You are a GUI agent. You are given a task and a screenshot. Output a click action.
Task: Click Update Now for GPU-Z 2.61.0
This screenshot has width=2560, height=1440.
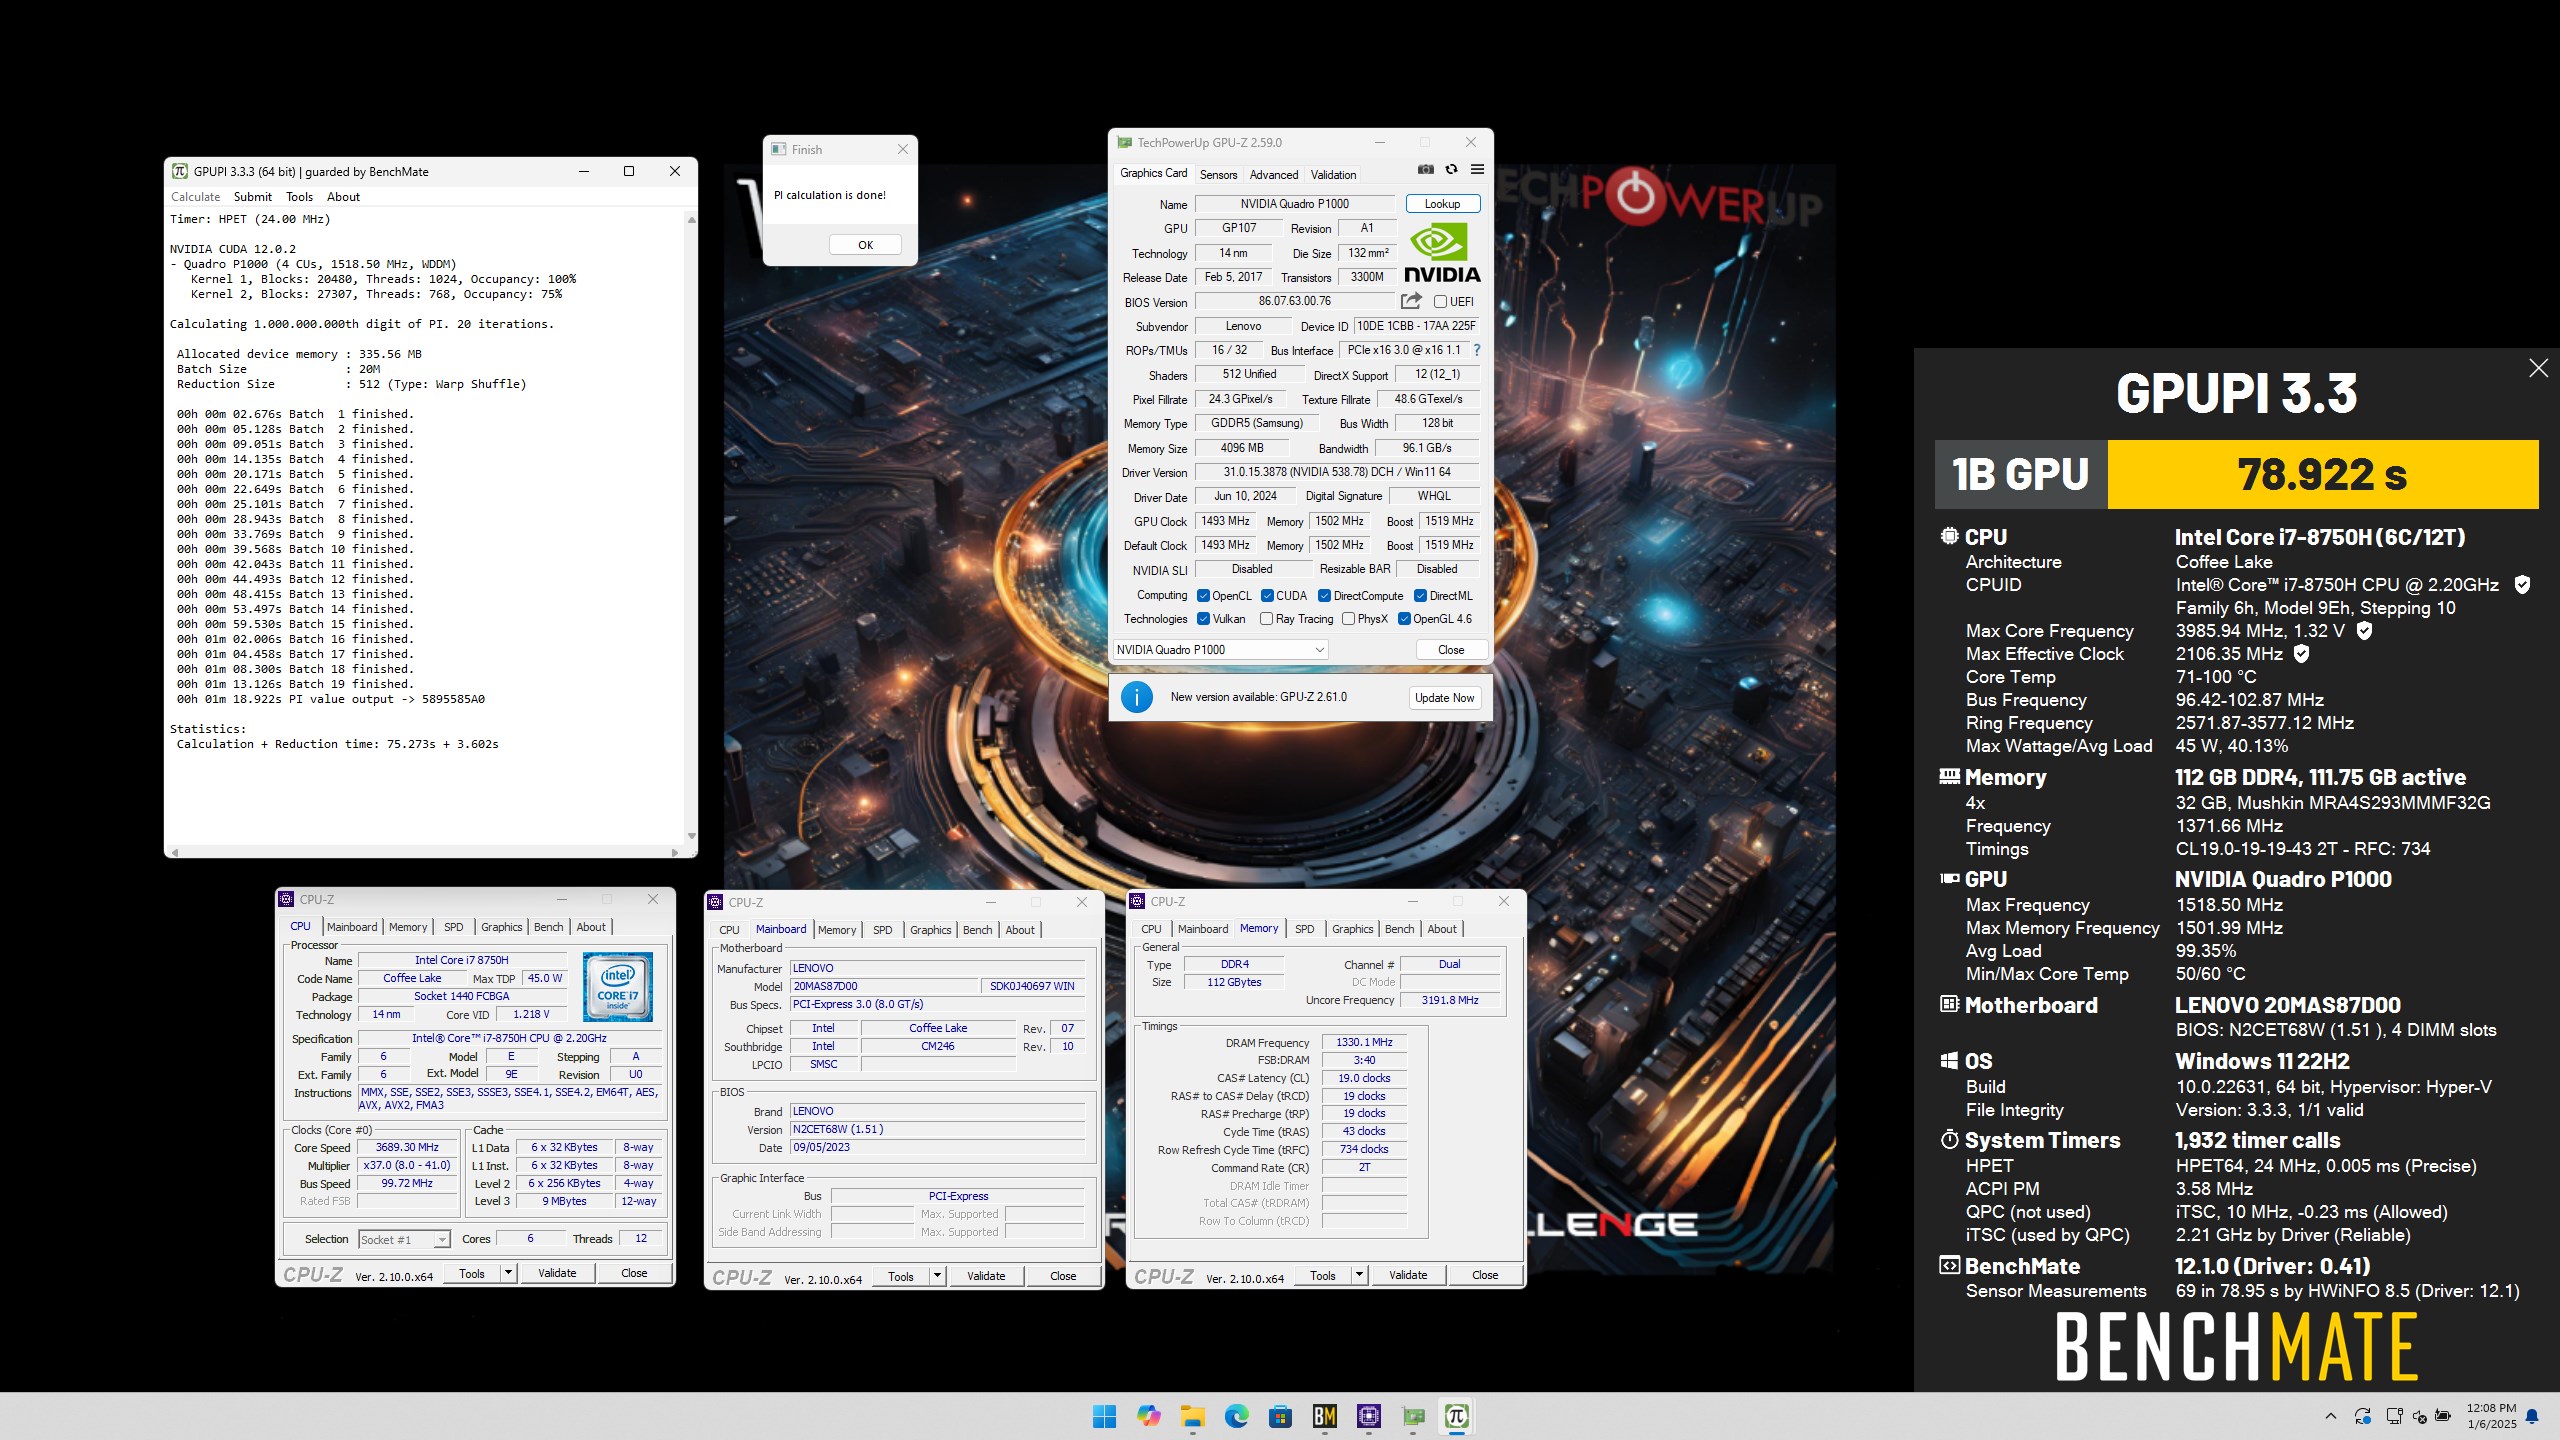coord(1444,698)
